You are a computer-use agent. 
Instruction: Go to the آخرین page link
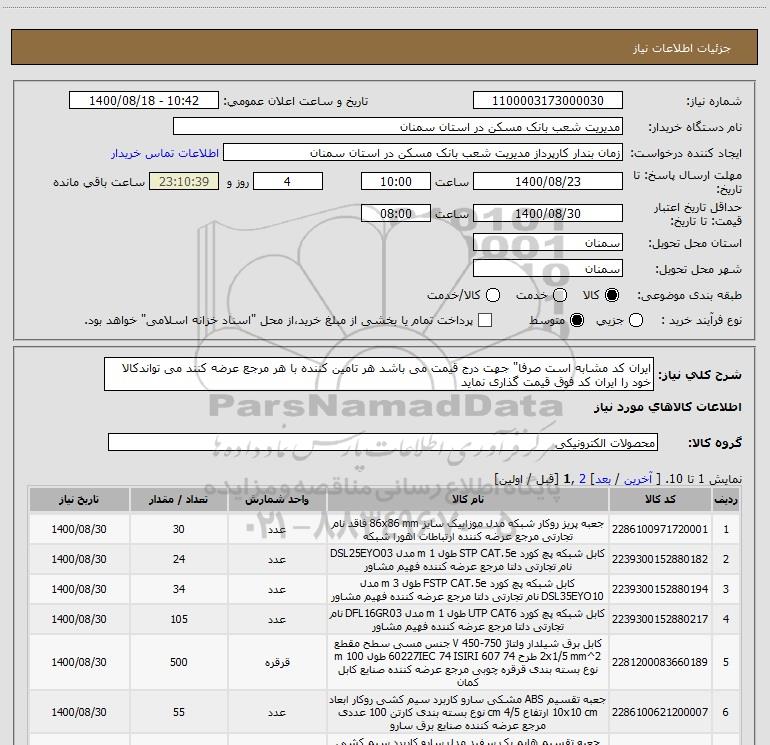[x=638, y=479]
